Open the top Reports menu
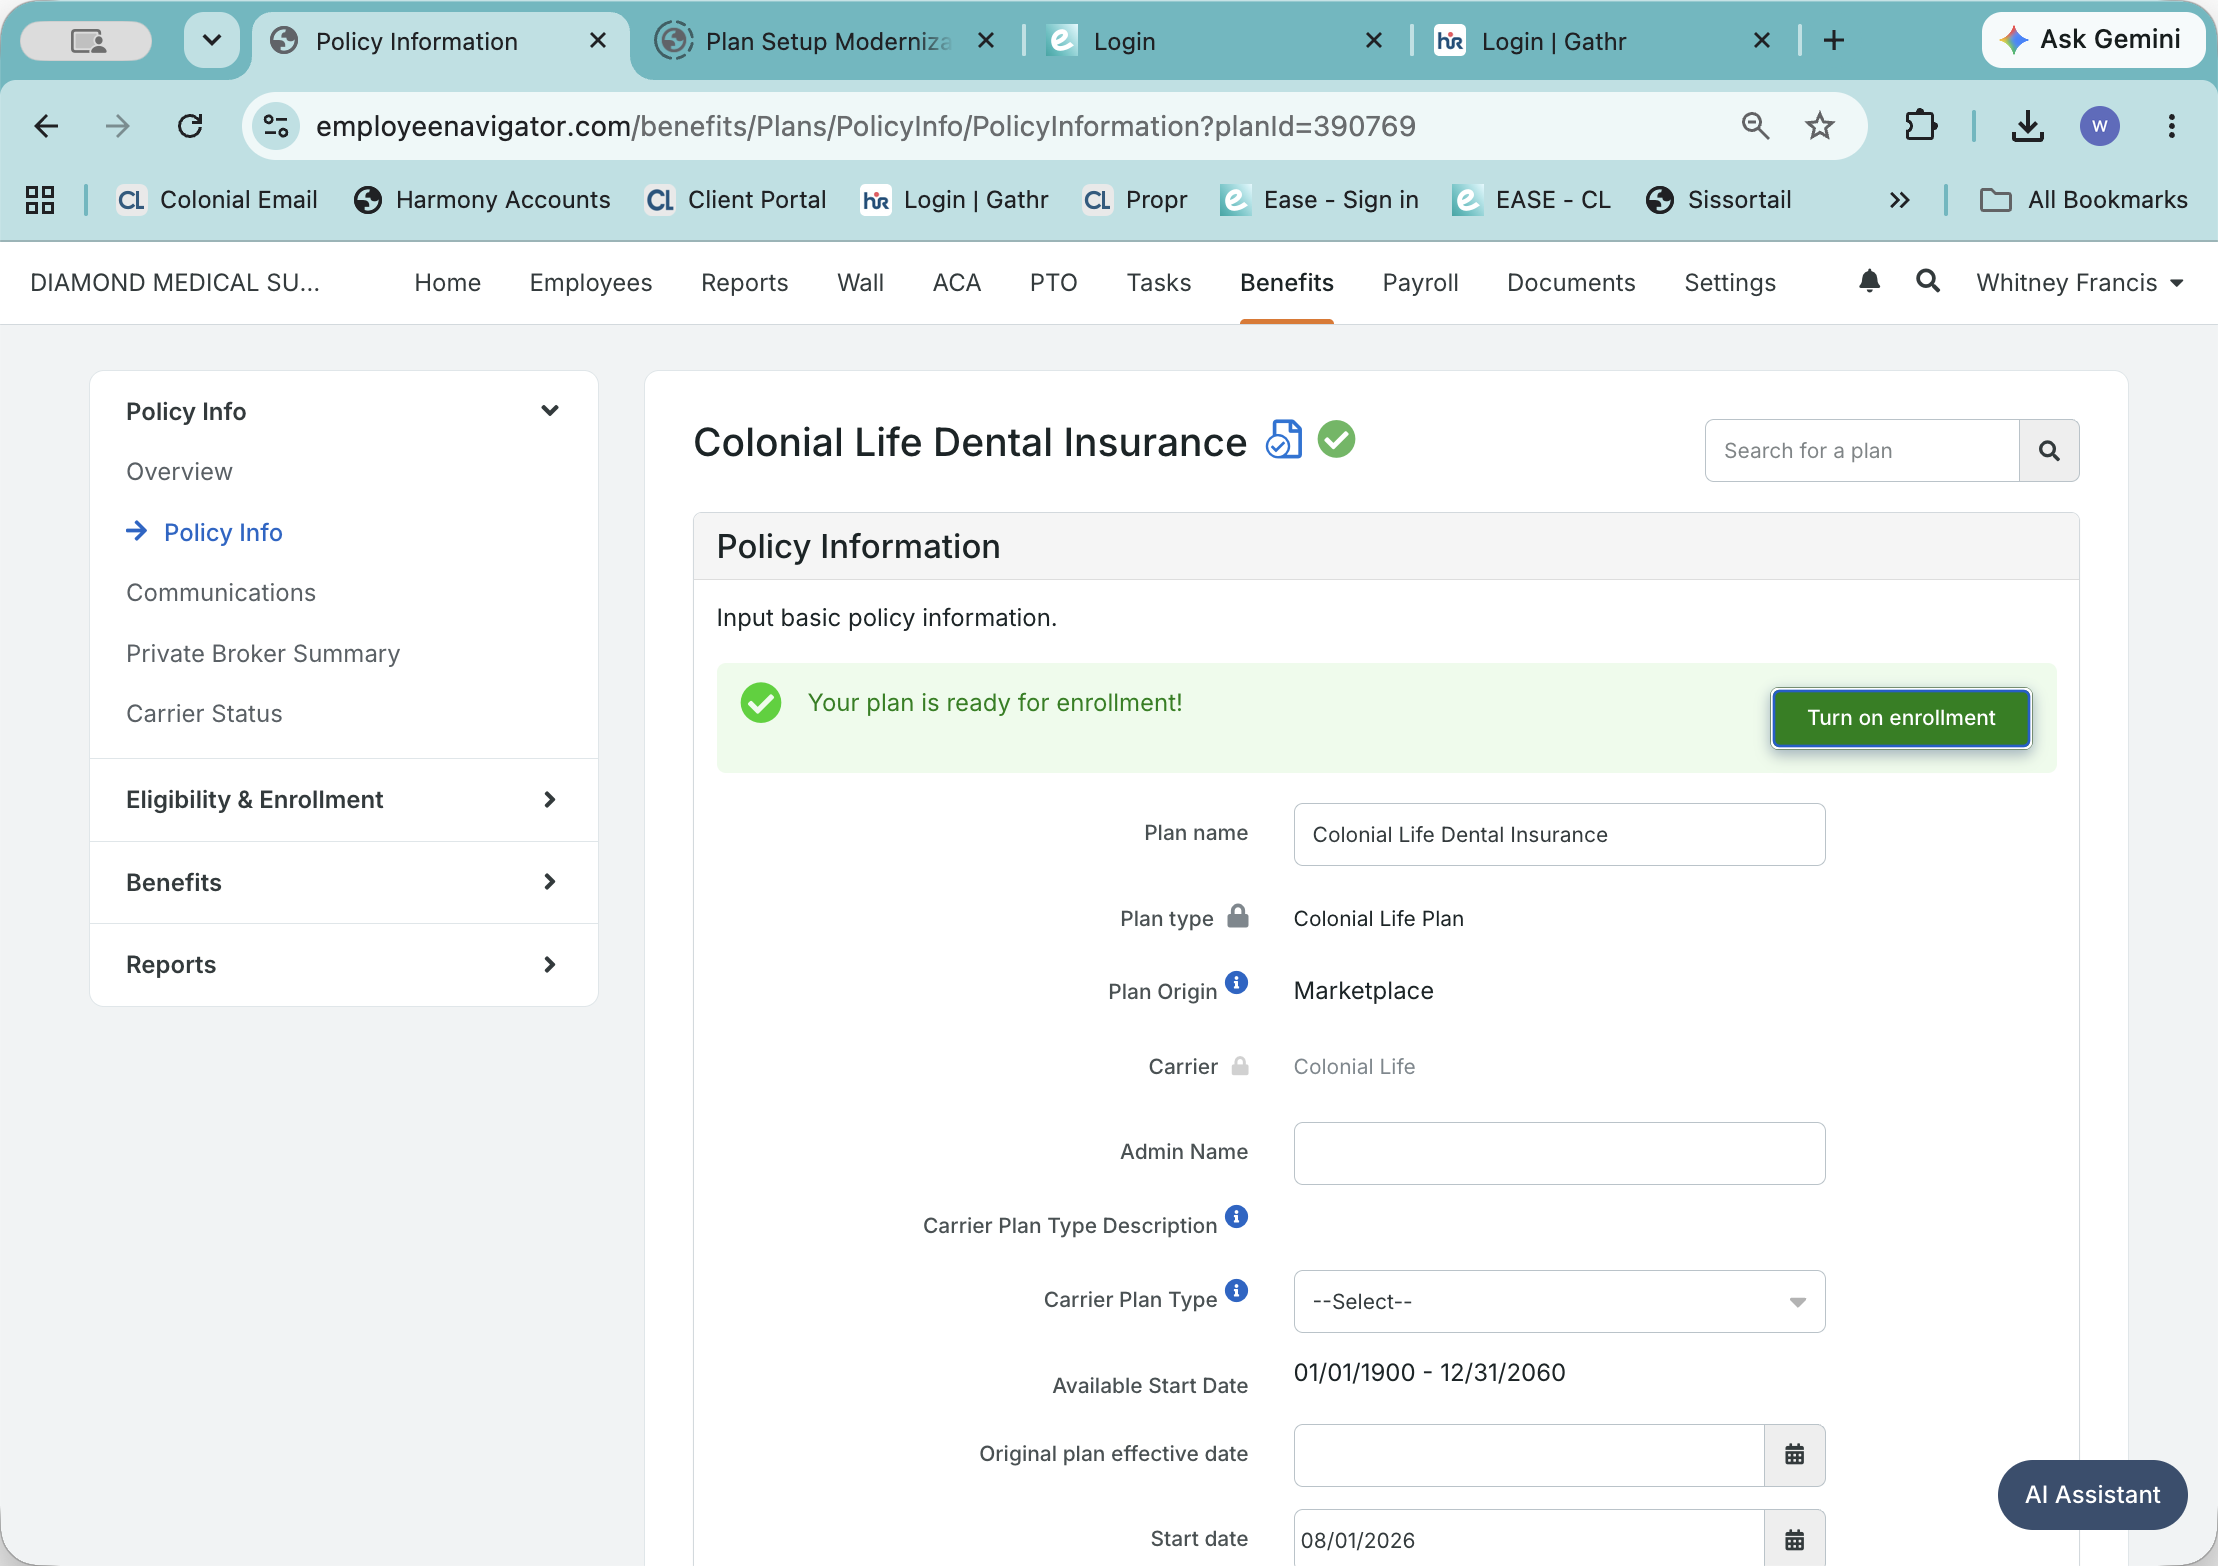Image resolution: width=2218 pixels, height=1566 pixels. pos(745,283)
